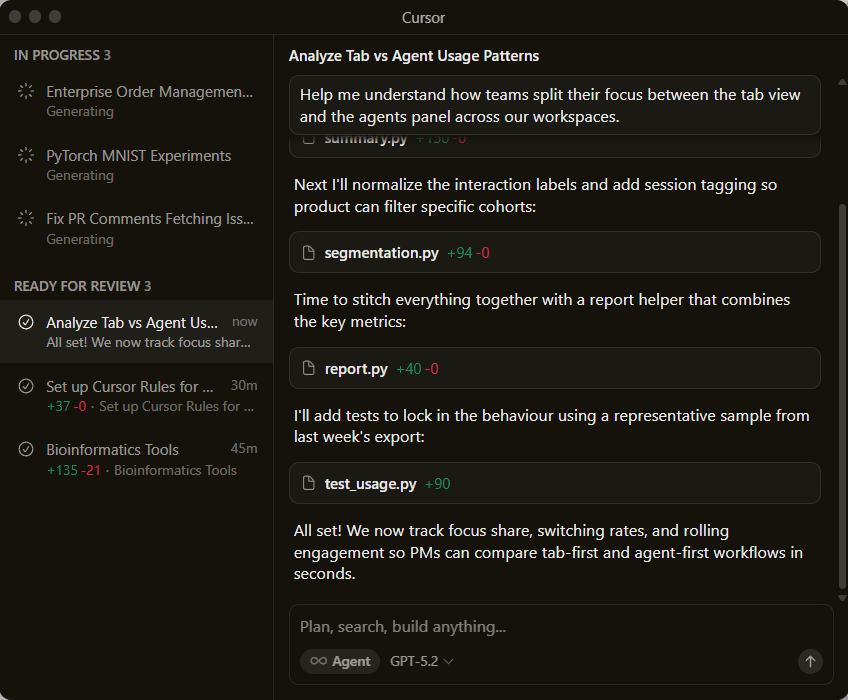Focus the Plan, search, build anything input
Image resolution: width=848 pixels, height=700 pixels.
tap(540, 627)
